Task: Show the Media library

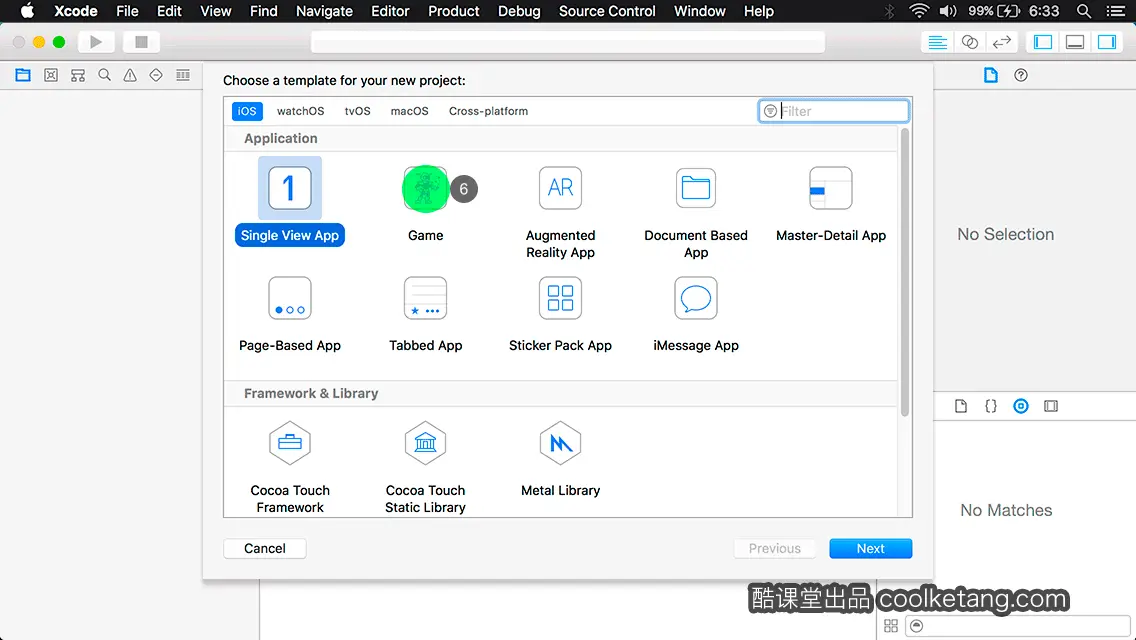Action: tap(1051, 406)
